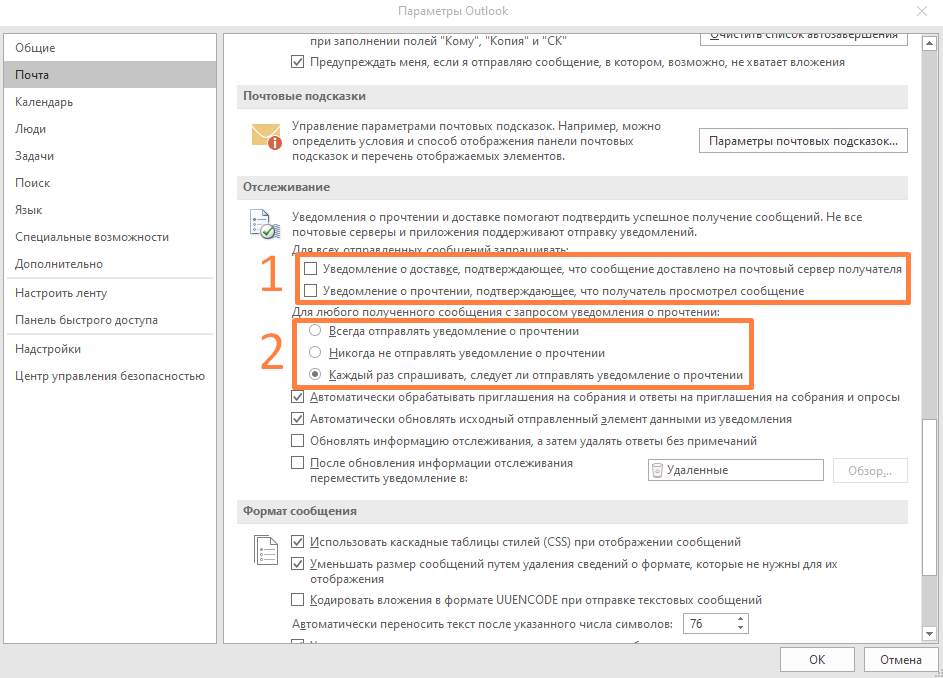
Task: Toggle Уменьшать размер сообщений checkbox
Action: pyautogui.click(x=298, y=564)
